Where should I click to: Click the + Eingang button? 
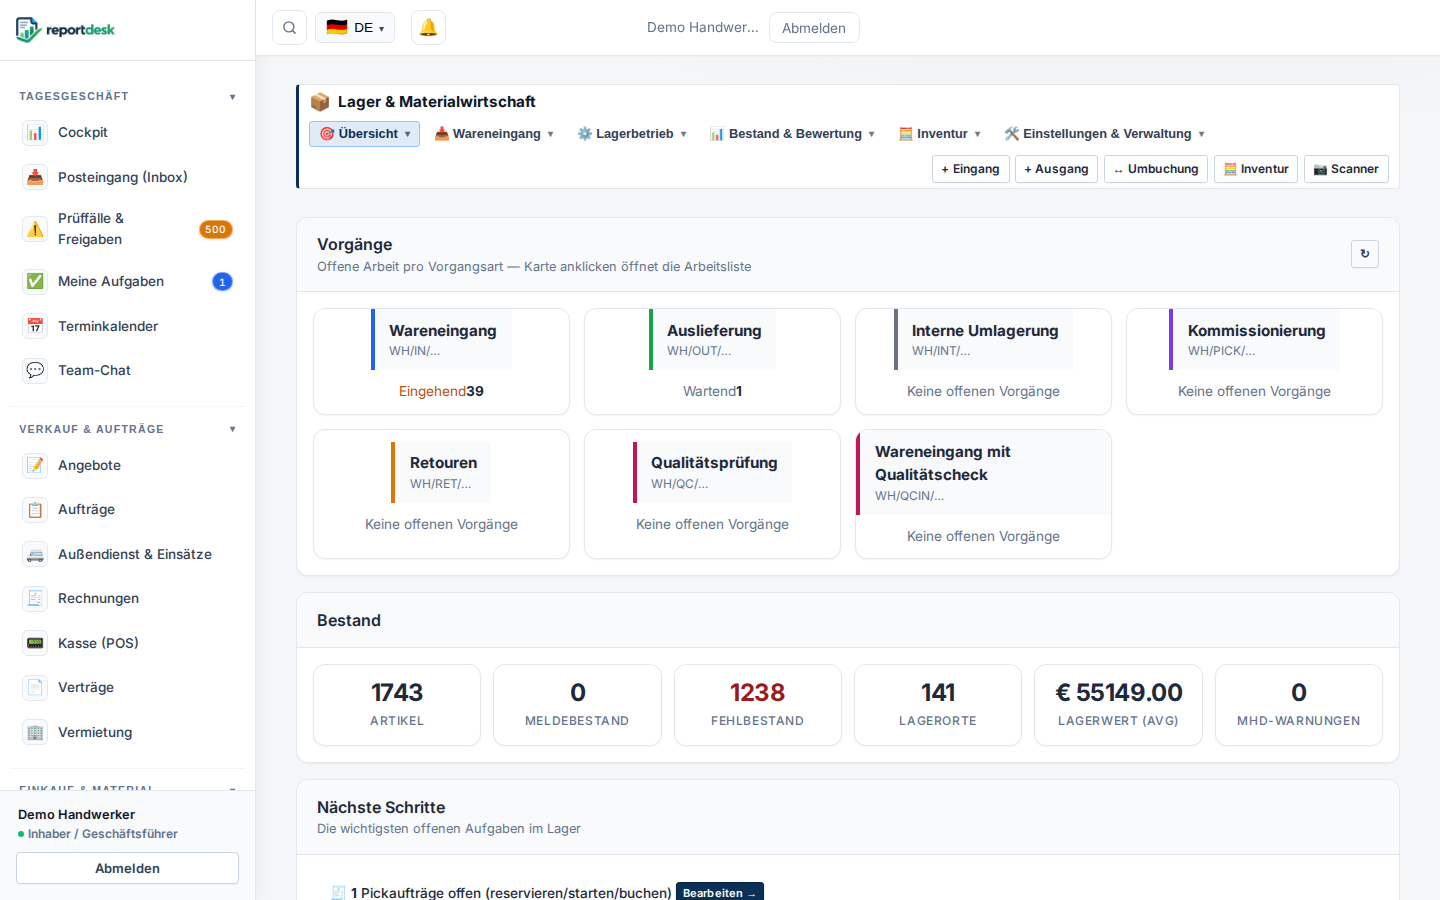971,169
